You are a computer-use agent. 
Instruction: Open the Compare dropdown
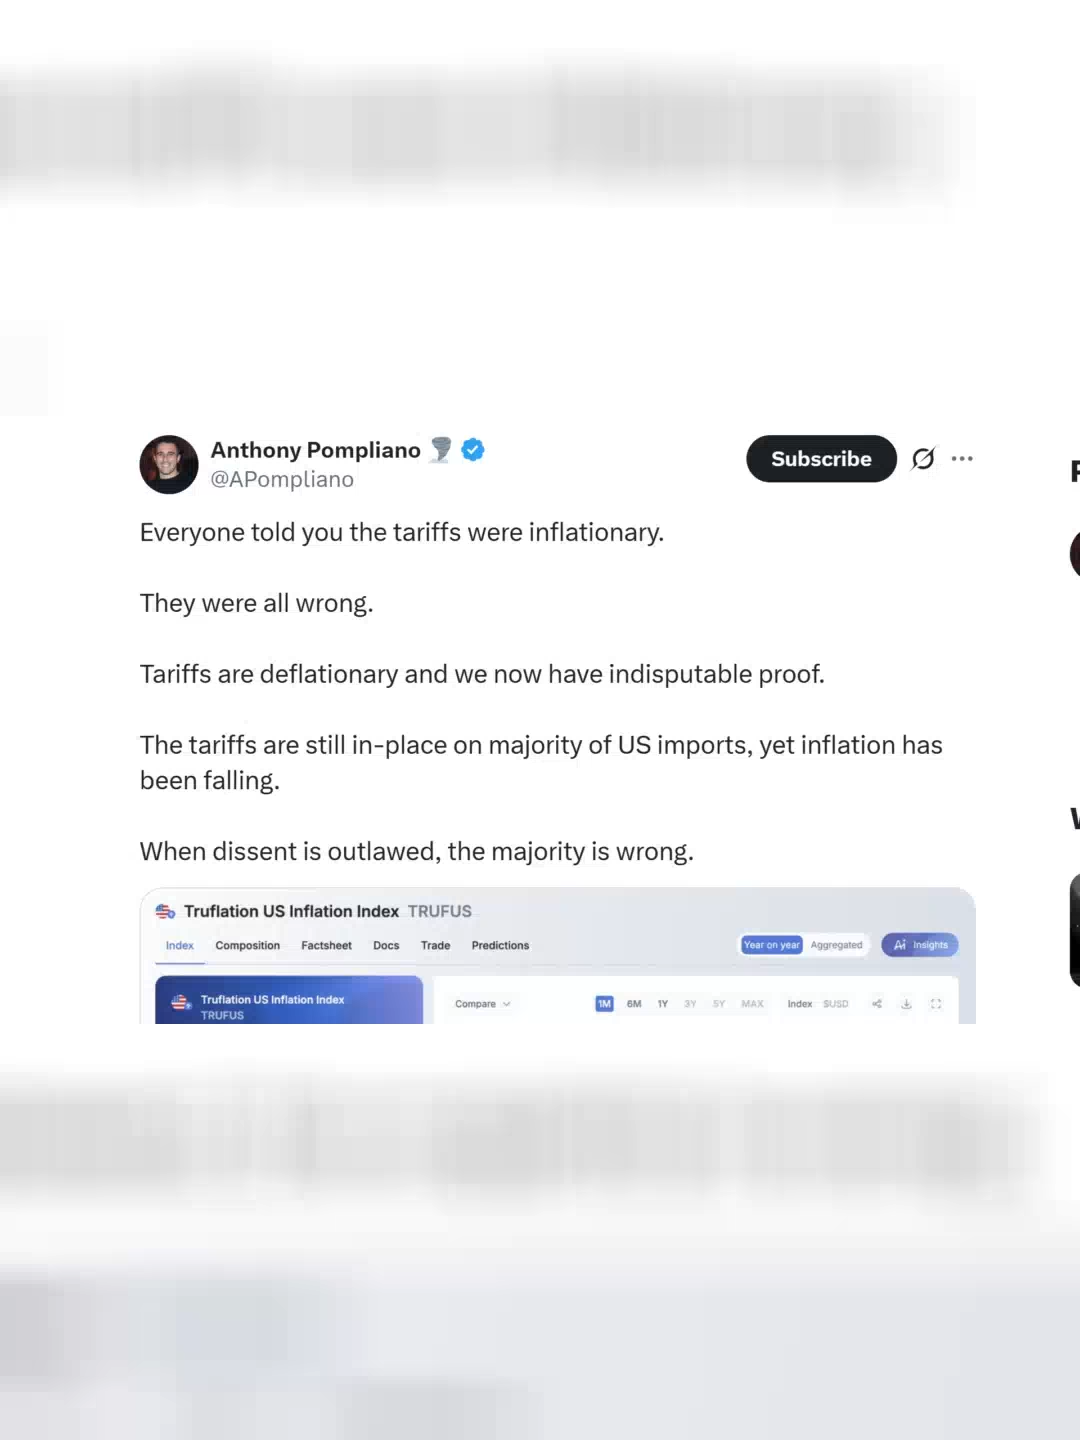click(x=481, y=1003)
